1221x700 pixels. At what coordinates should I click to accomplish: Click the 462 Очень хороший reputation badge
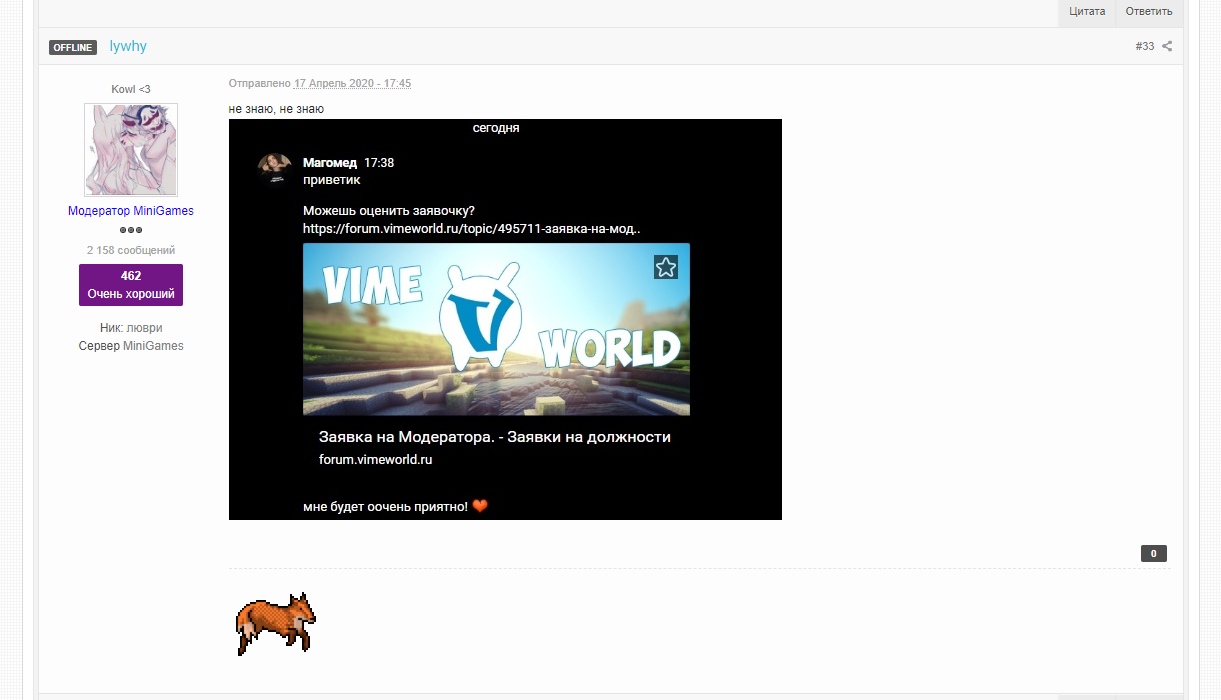pos(131,285)
